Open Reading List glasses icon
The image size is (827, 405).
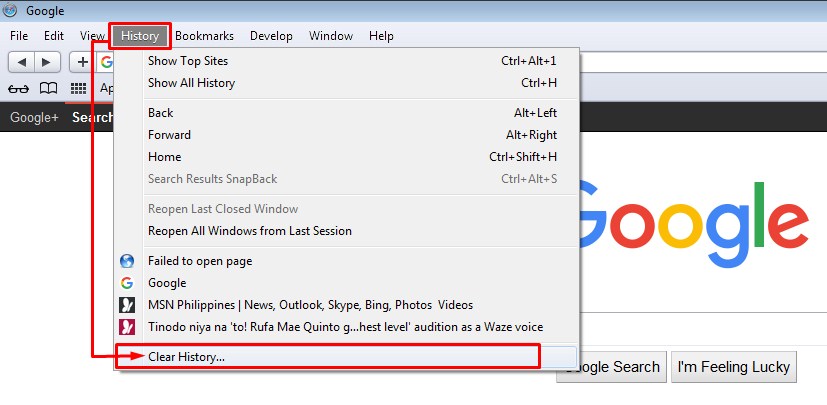[x=18, y=89]
